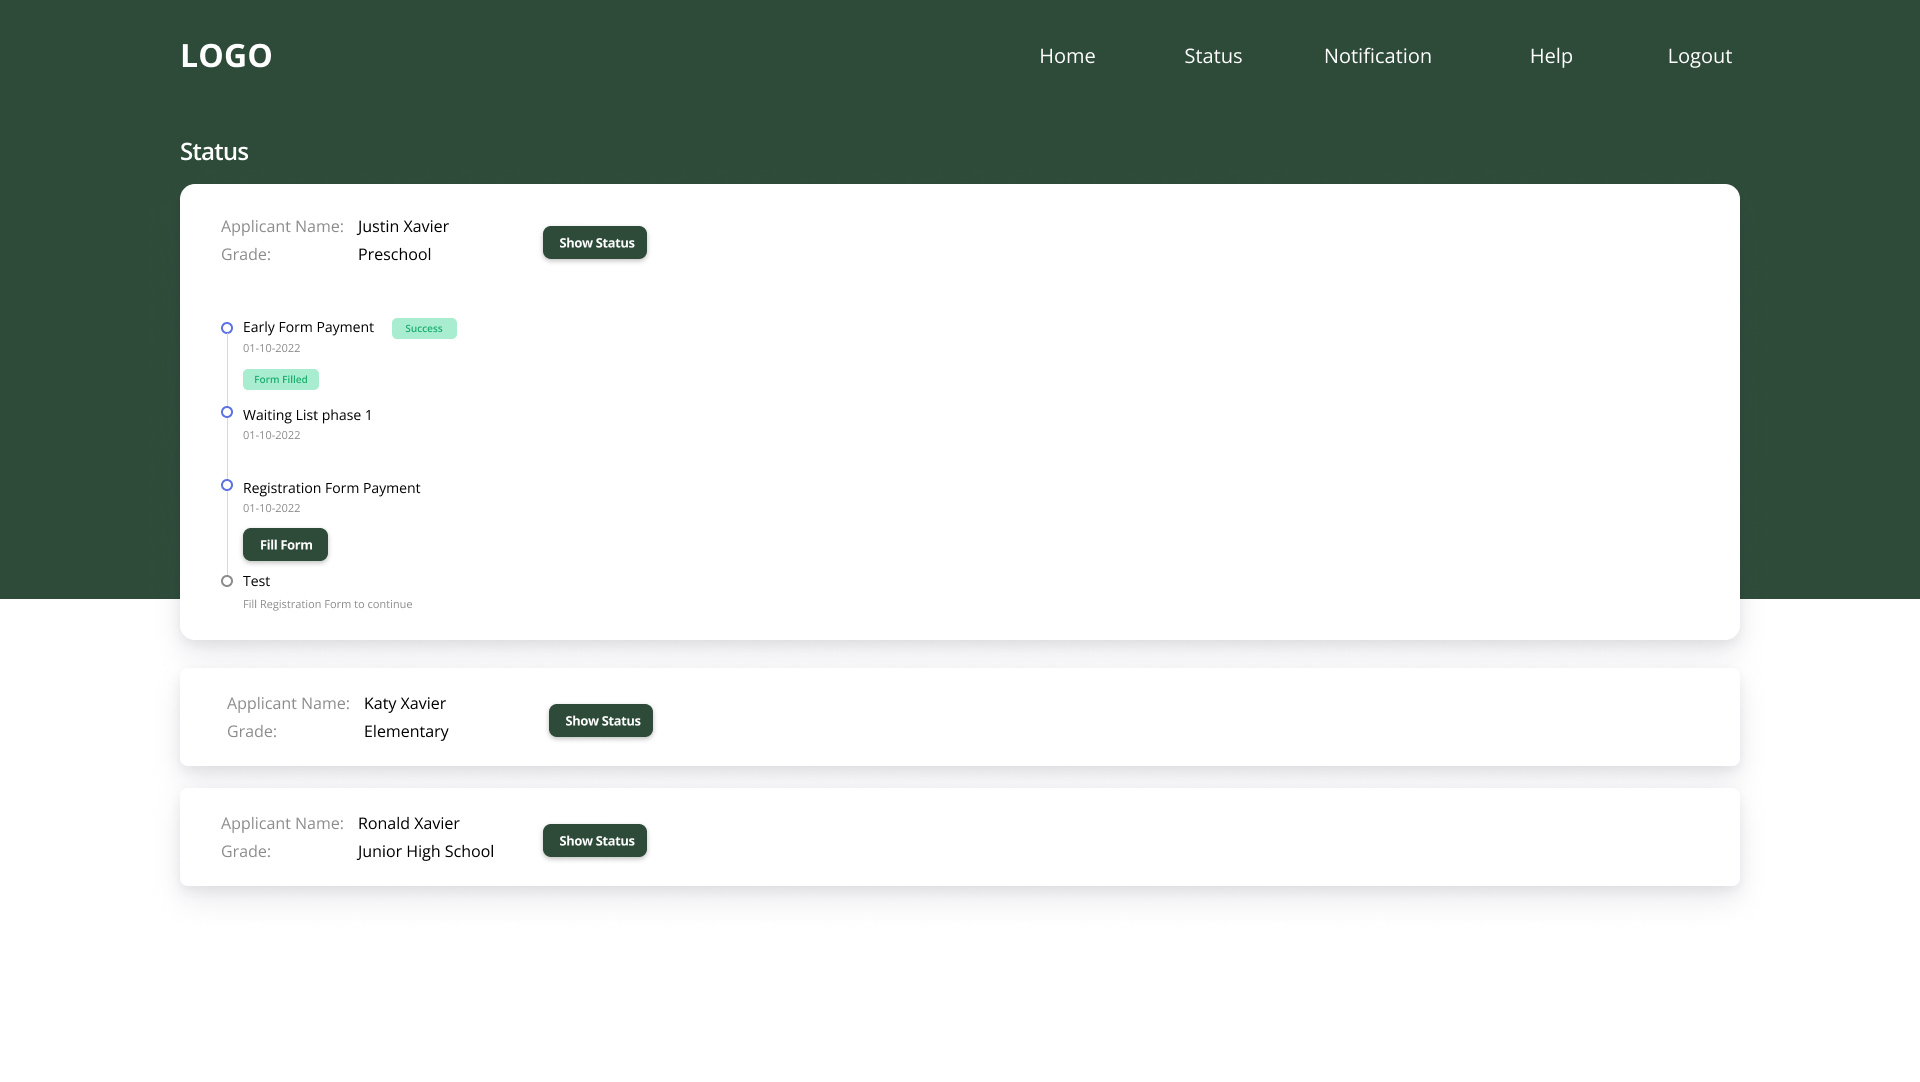The height and width of the screenshot is (1082, 1920).
Task: Click applicant name Justin Xavier
Action: [x=403, y=226]
